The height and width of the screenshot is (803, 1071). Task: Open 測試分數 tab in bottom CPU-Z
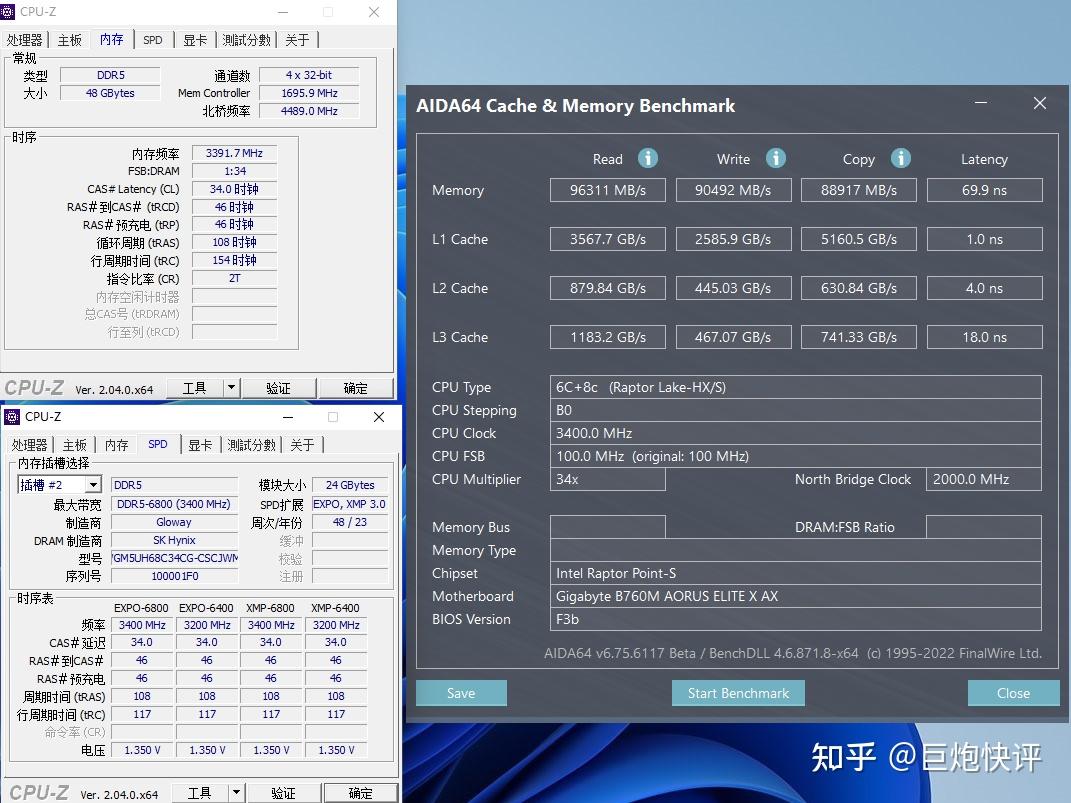(251, 445)
